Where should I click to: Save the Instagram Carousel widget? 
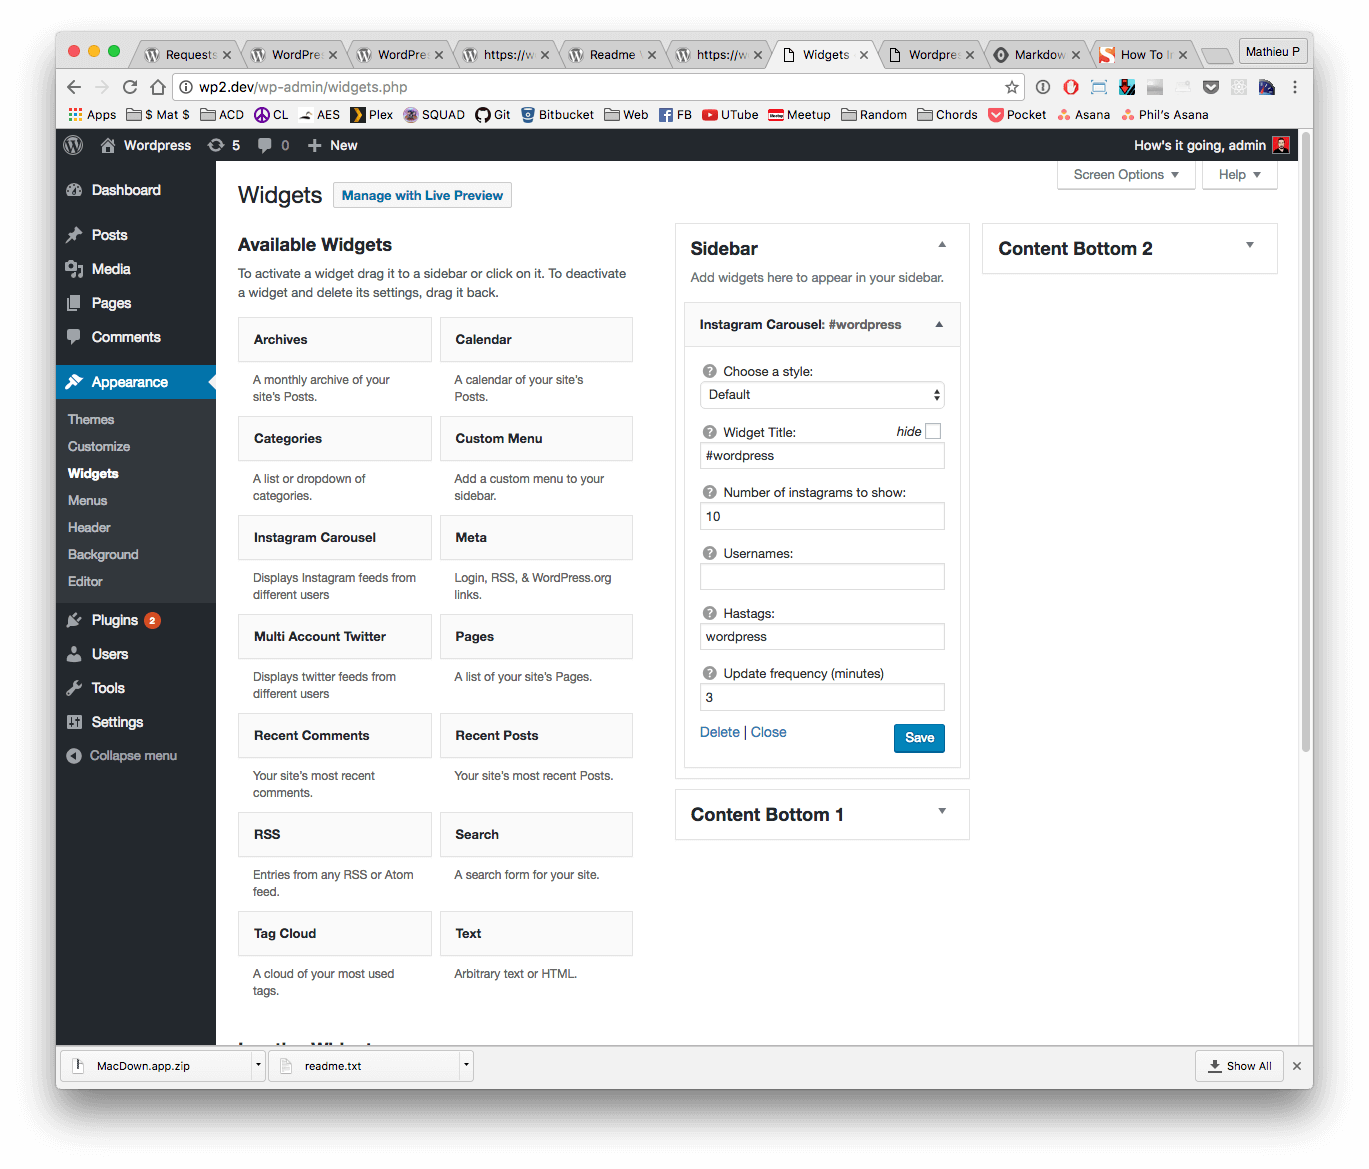point(919,738)
